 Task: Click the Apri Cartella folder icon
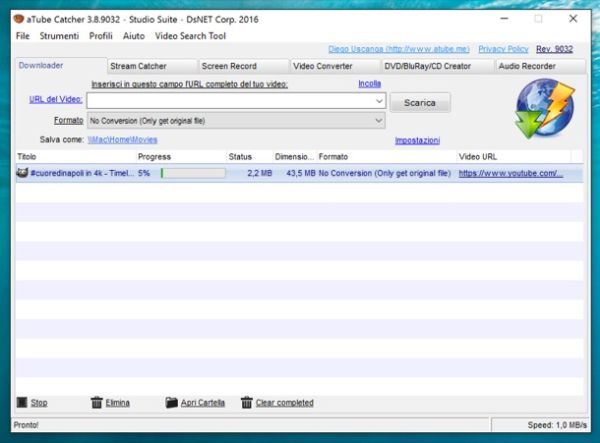(x=171, y=403)
